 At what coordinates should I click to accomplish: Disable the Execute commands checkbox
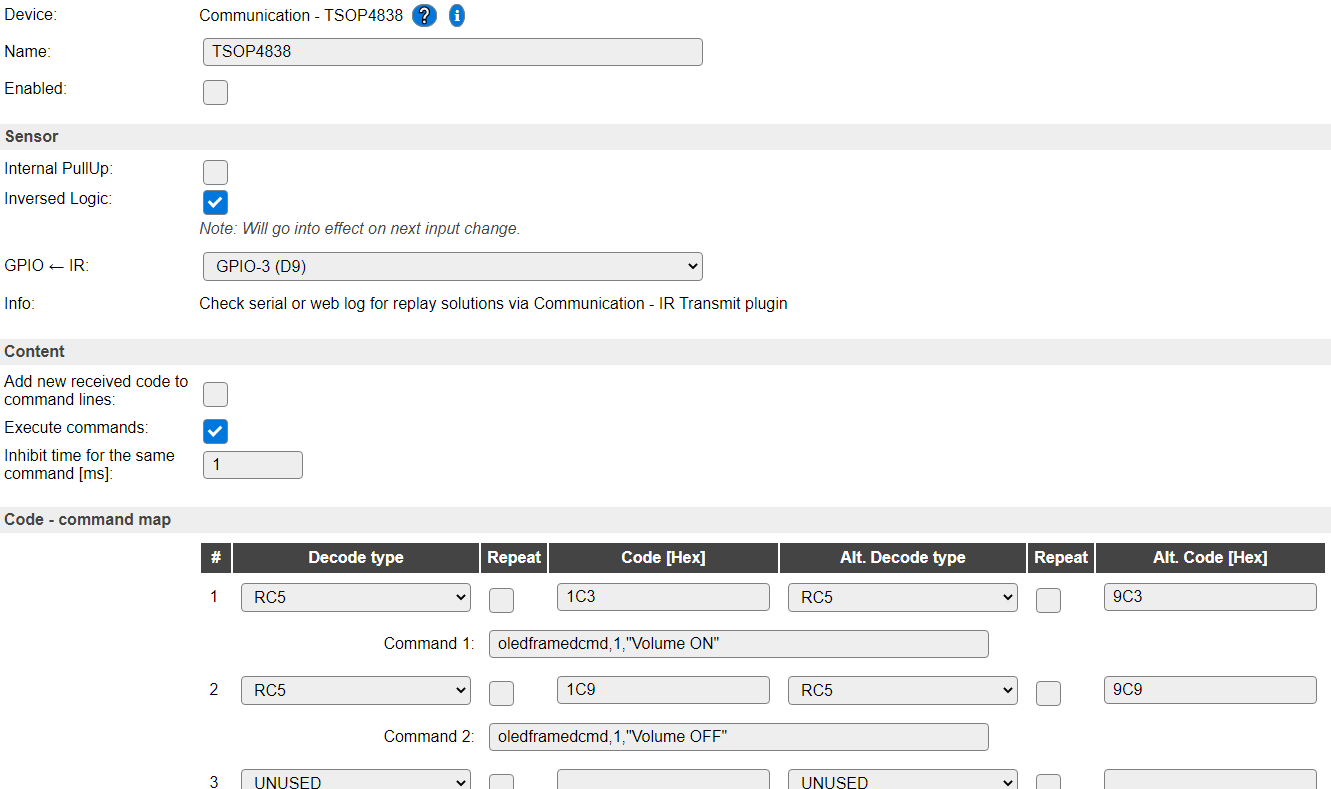(x=215, y=431)
